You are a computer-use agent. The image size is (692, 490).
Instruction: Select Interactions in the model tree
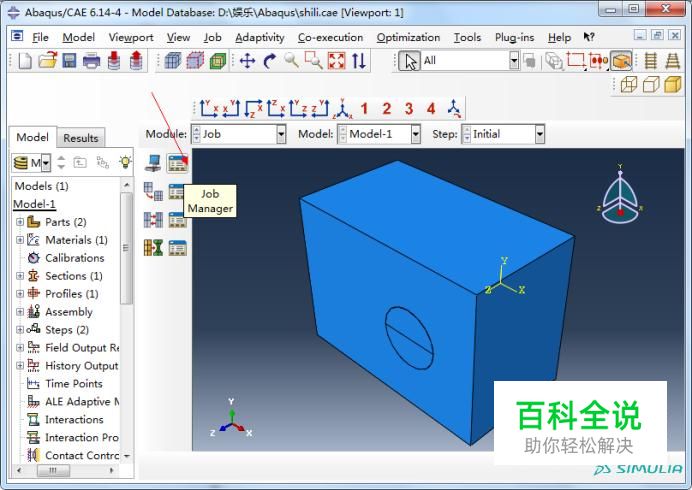[x=74, y=419]
